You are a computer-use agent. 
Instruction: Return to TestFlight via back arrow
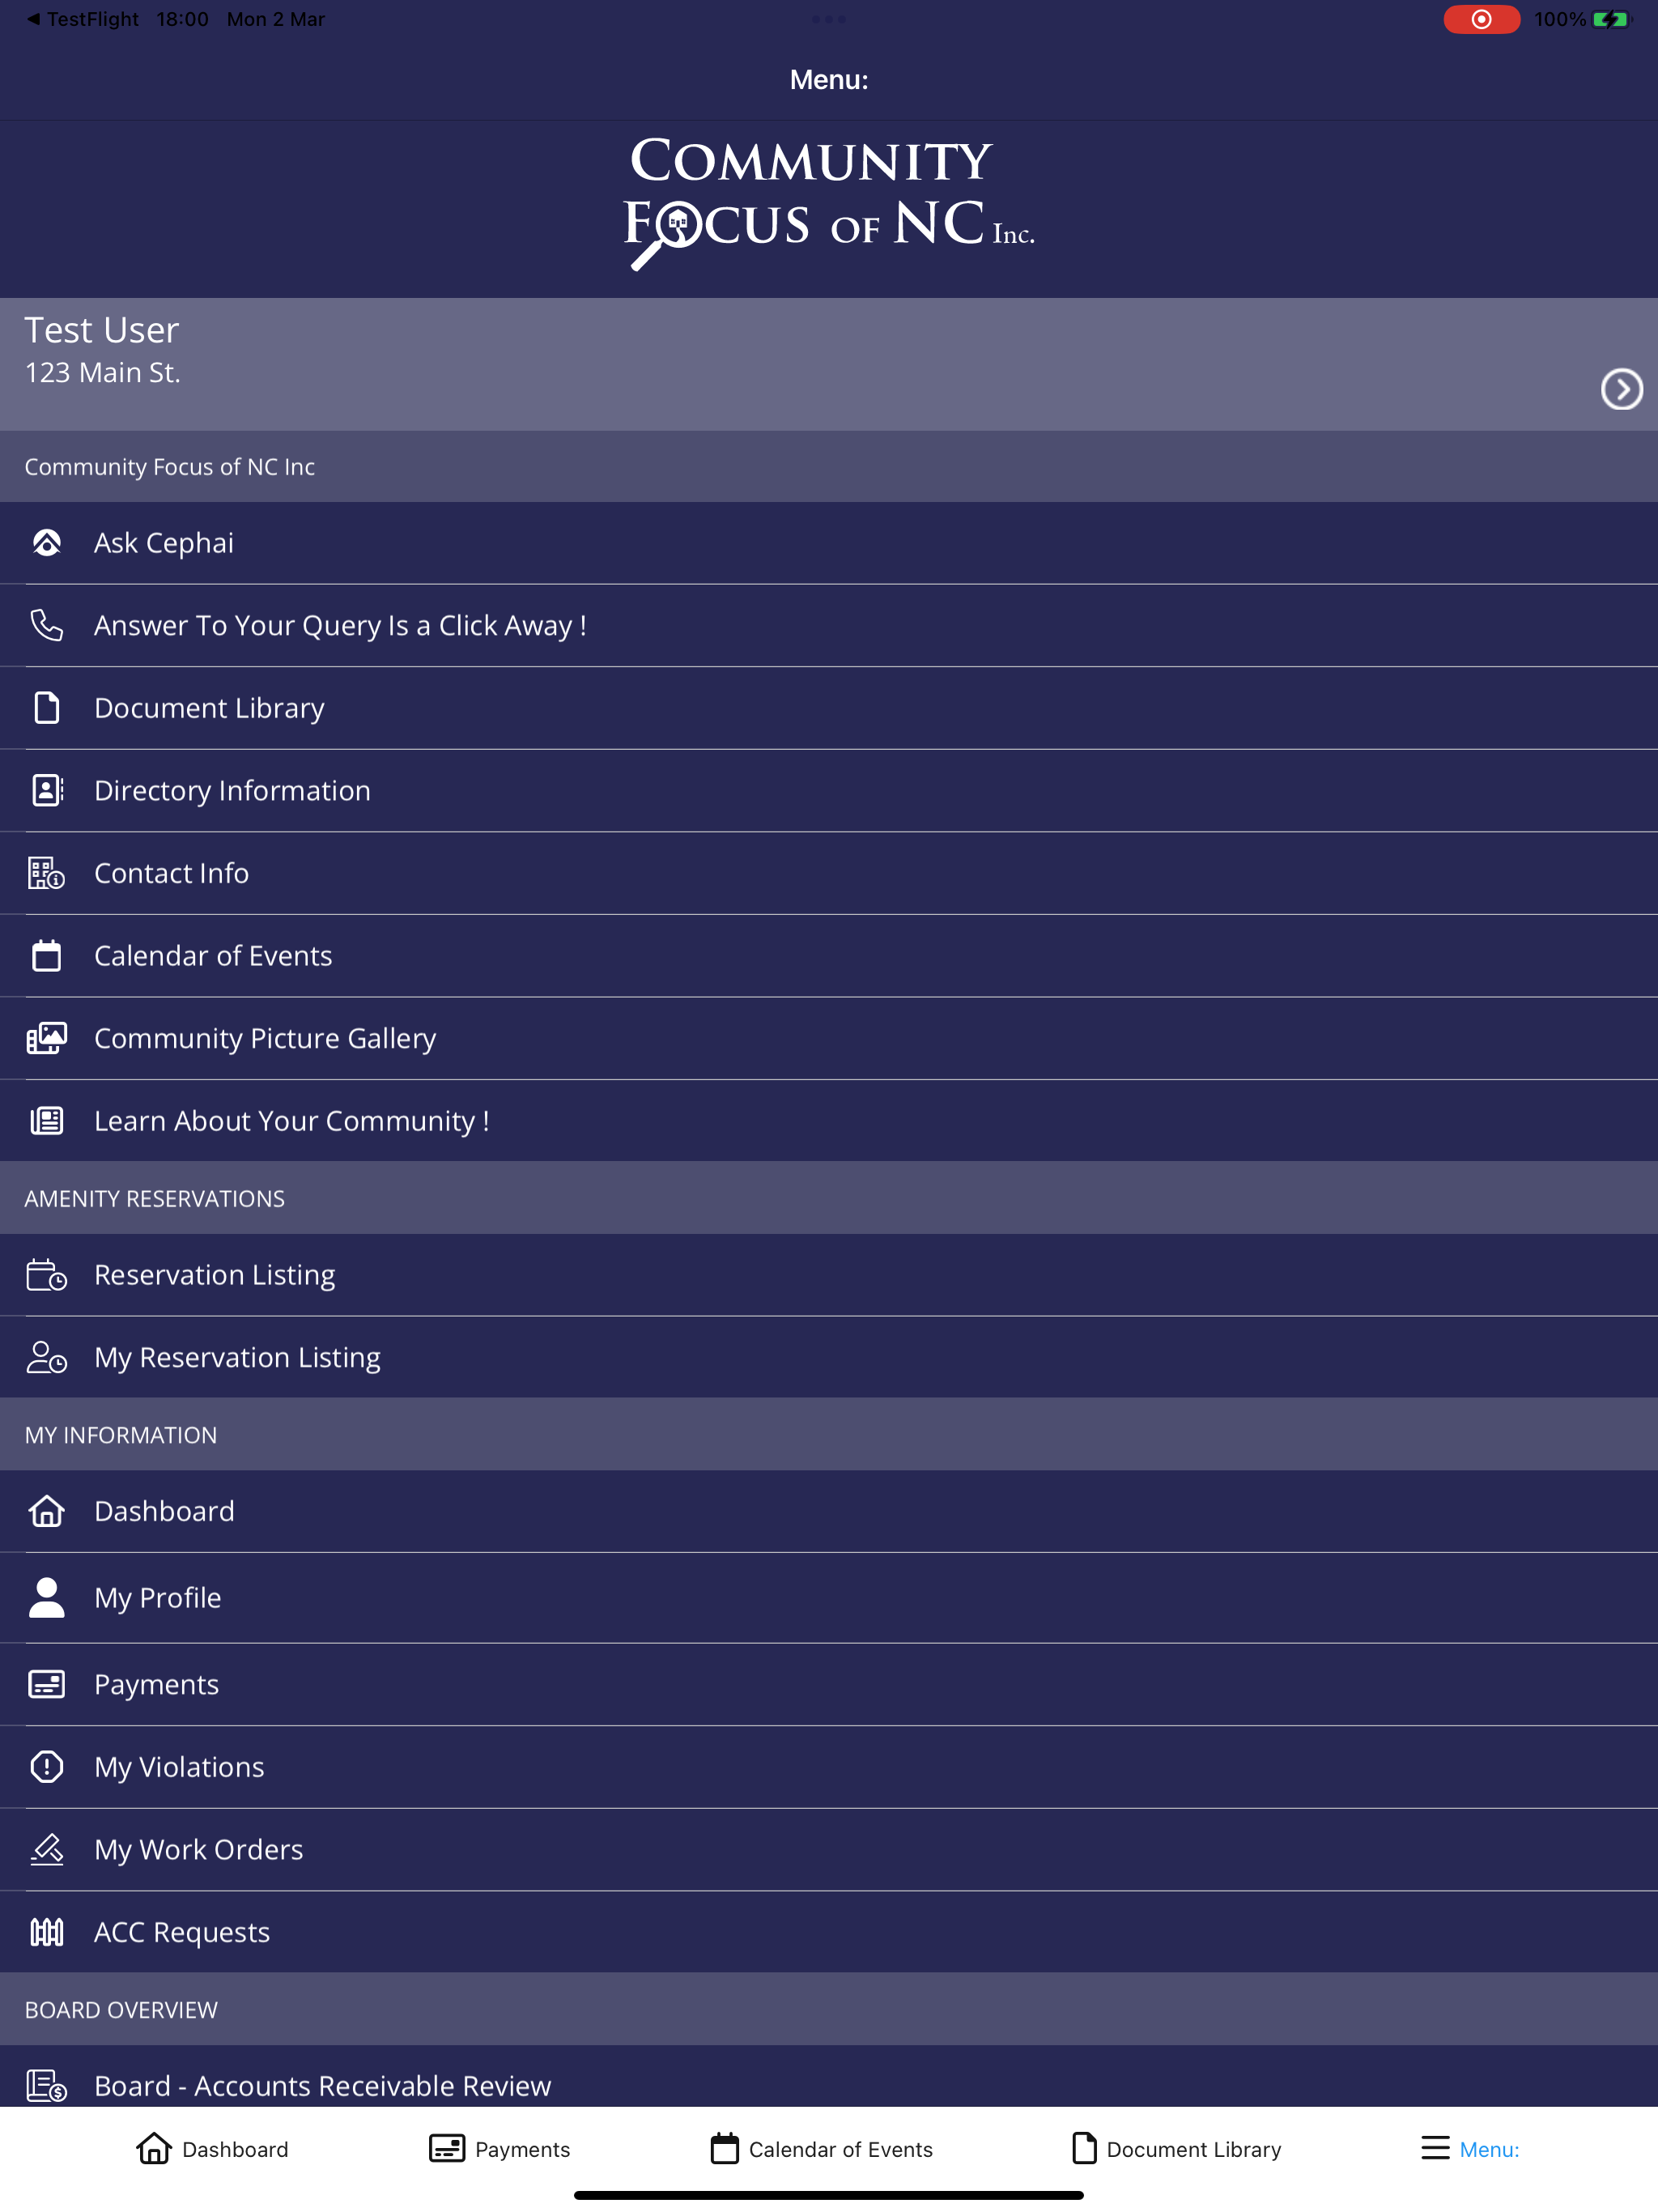point(83,19)
